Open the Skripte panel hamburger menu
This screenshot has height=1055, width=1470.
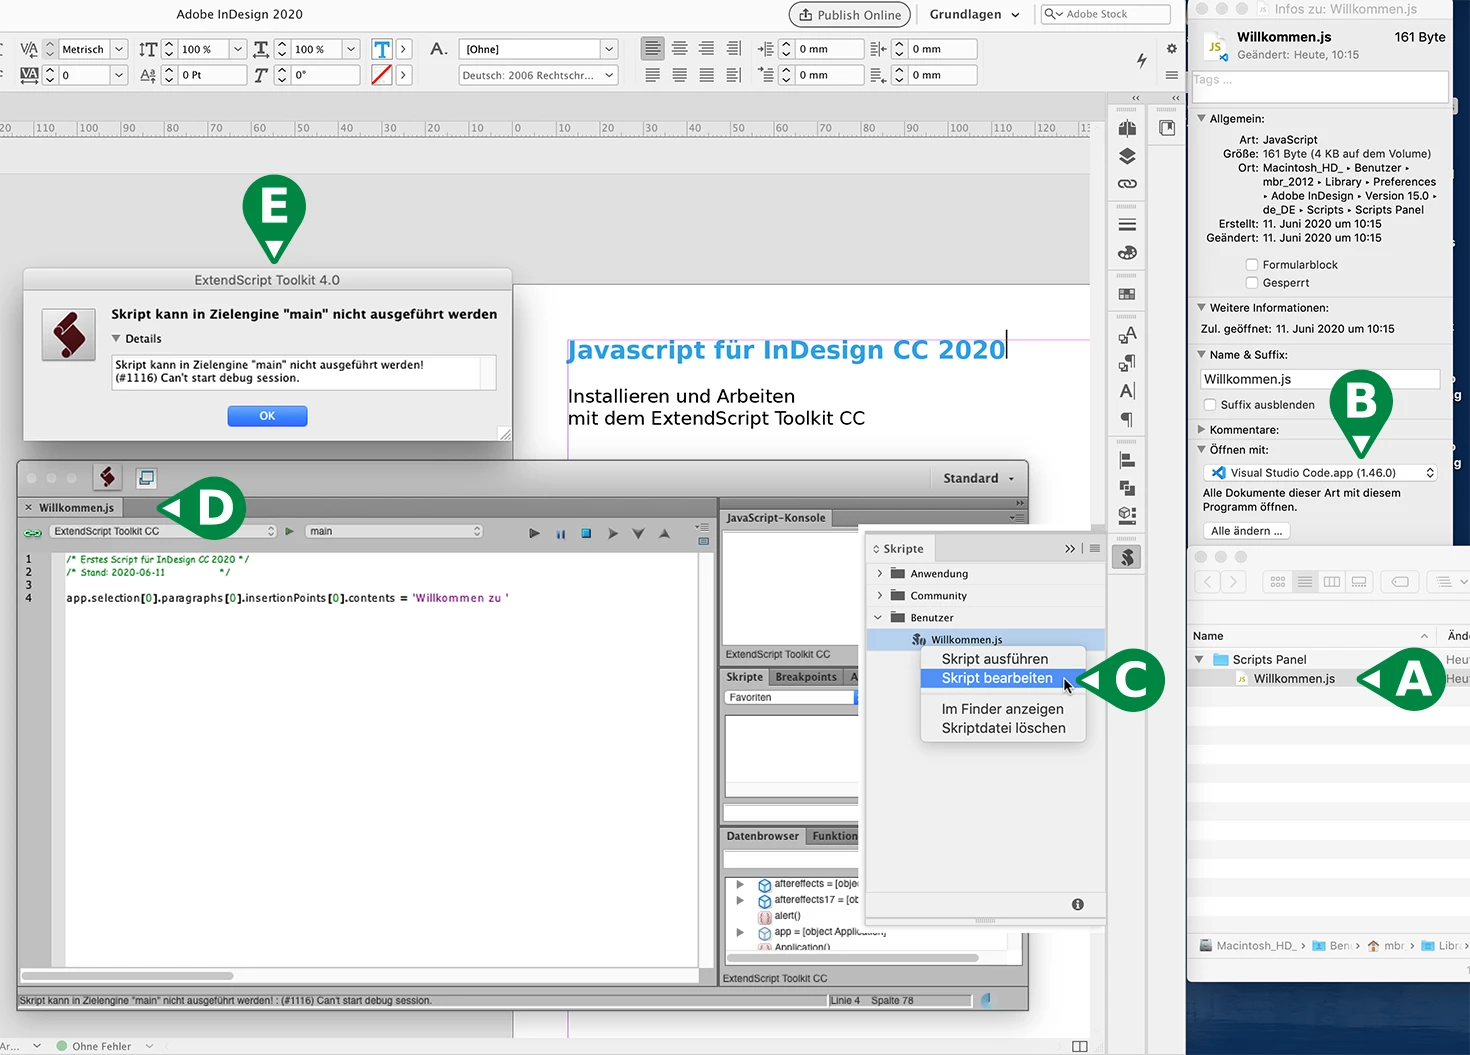(1095, 548)
